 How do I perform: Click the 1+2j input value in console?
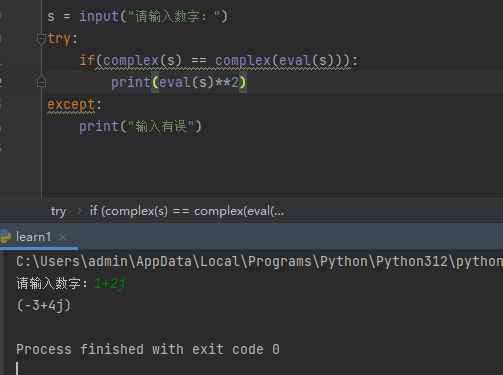pos(110,284)
